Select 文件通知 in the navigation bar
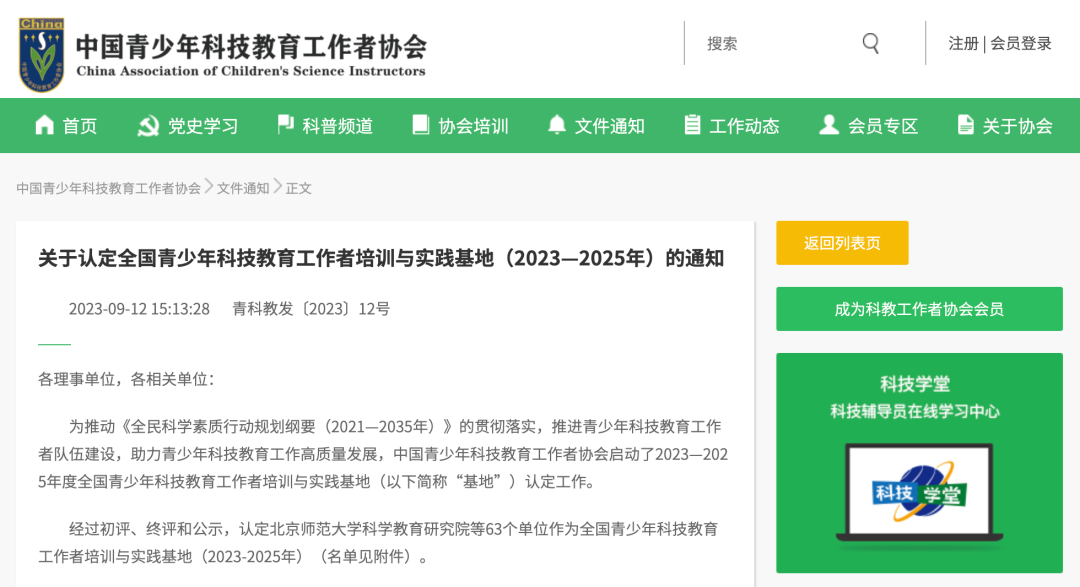 tap(610, 126)
